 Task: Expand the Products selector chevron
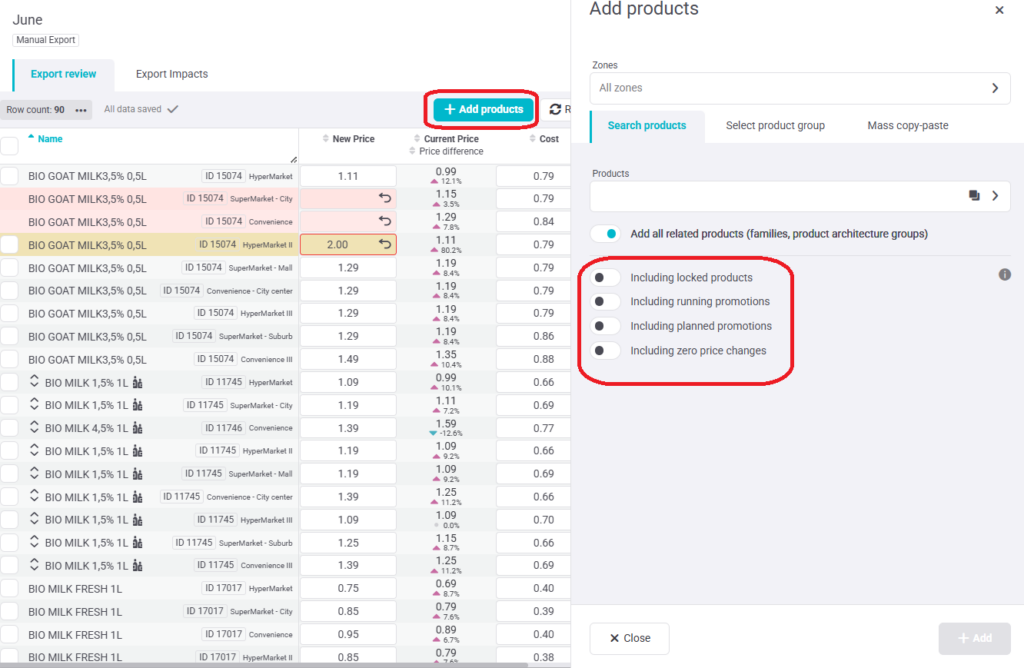tap(995, 196)
